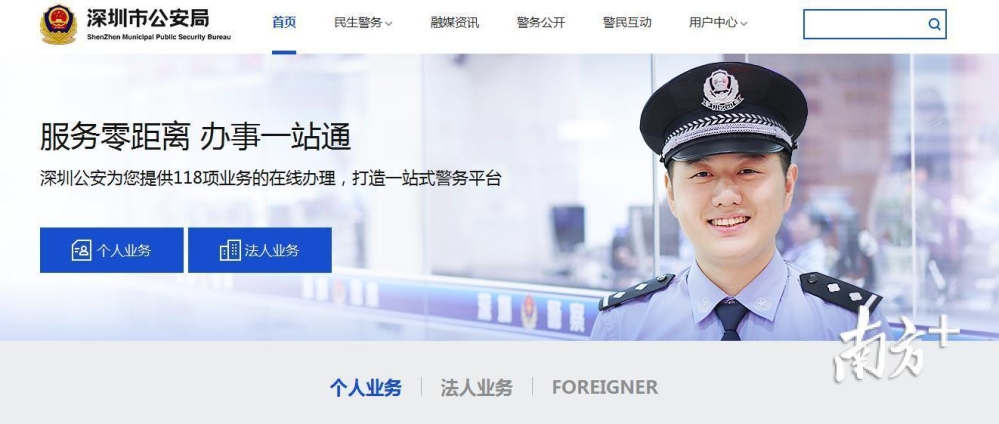This screenshot has height=424, width=999.
Task: Open the 首页 navigation tab
Action: (284, 22)
